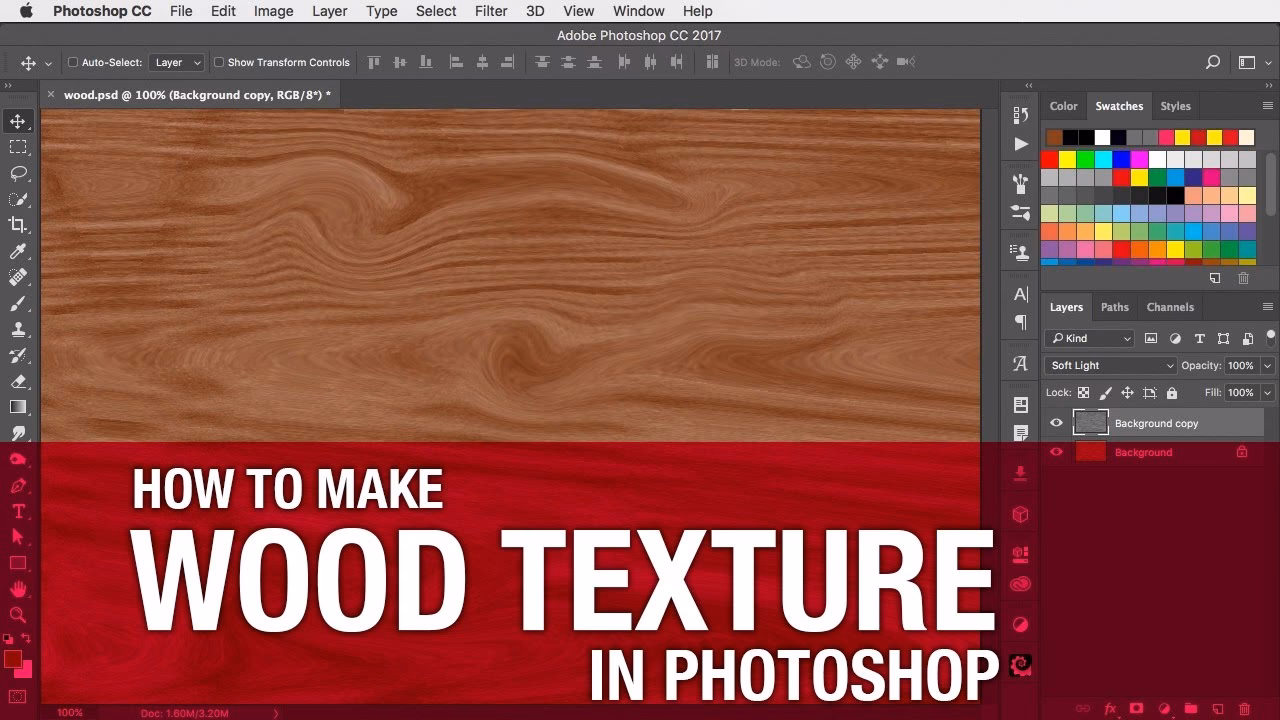Select the Zoom tool
The width and height of the screenshot is (1280, 720).
tap(18, 615)
